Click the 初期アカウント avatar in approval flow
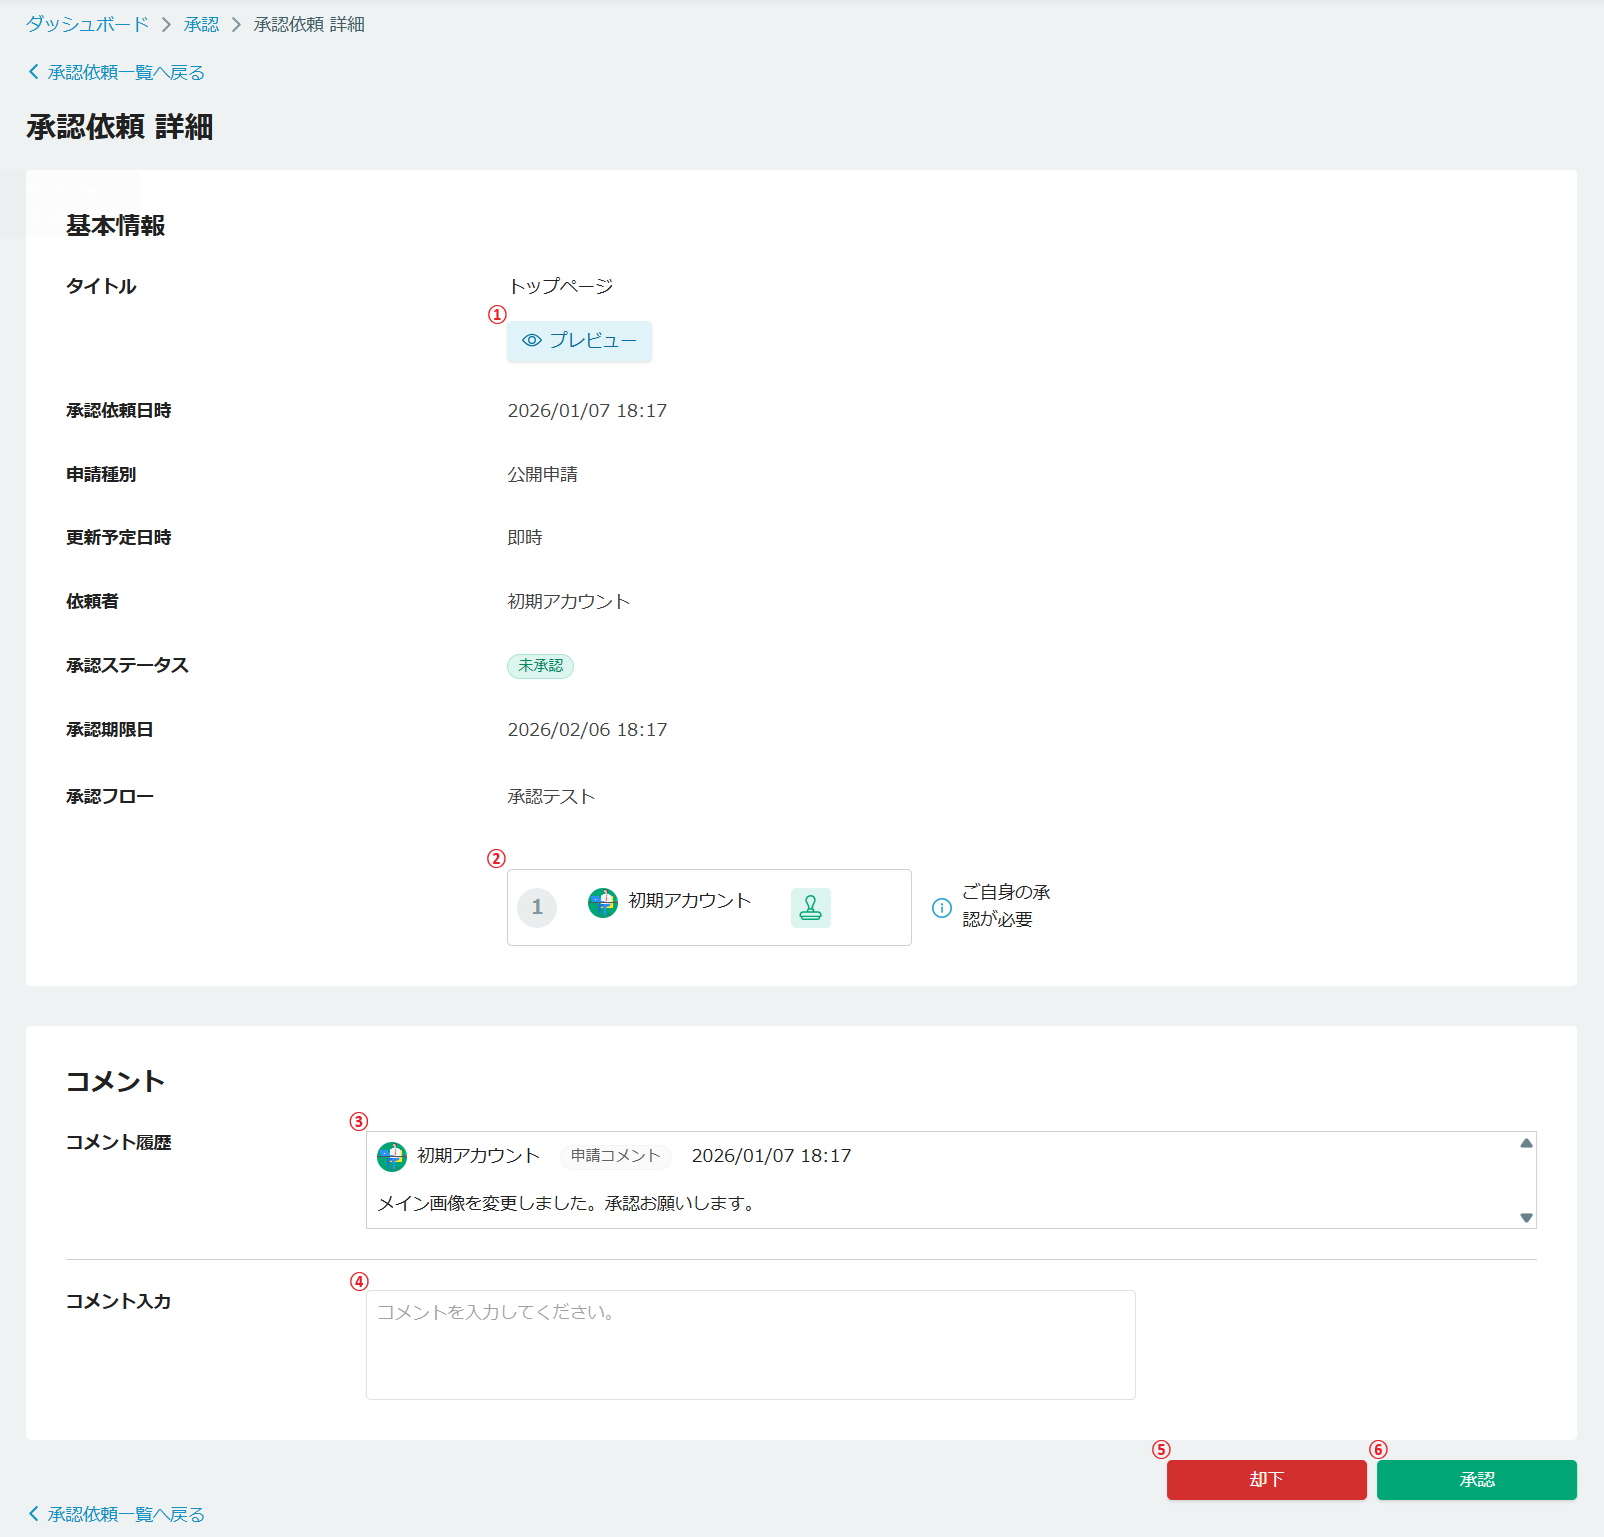 [603, 903]
